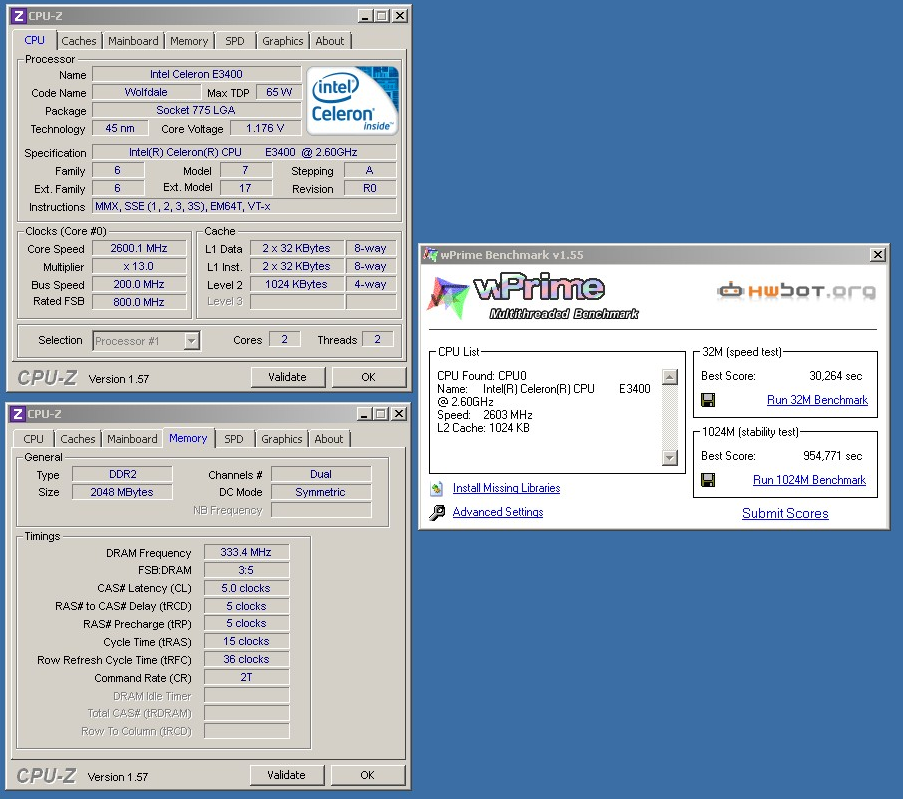Screen dimensions: 903x799
Task: Run the 32M Benchmark
Action: click(x=817, y=400)
